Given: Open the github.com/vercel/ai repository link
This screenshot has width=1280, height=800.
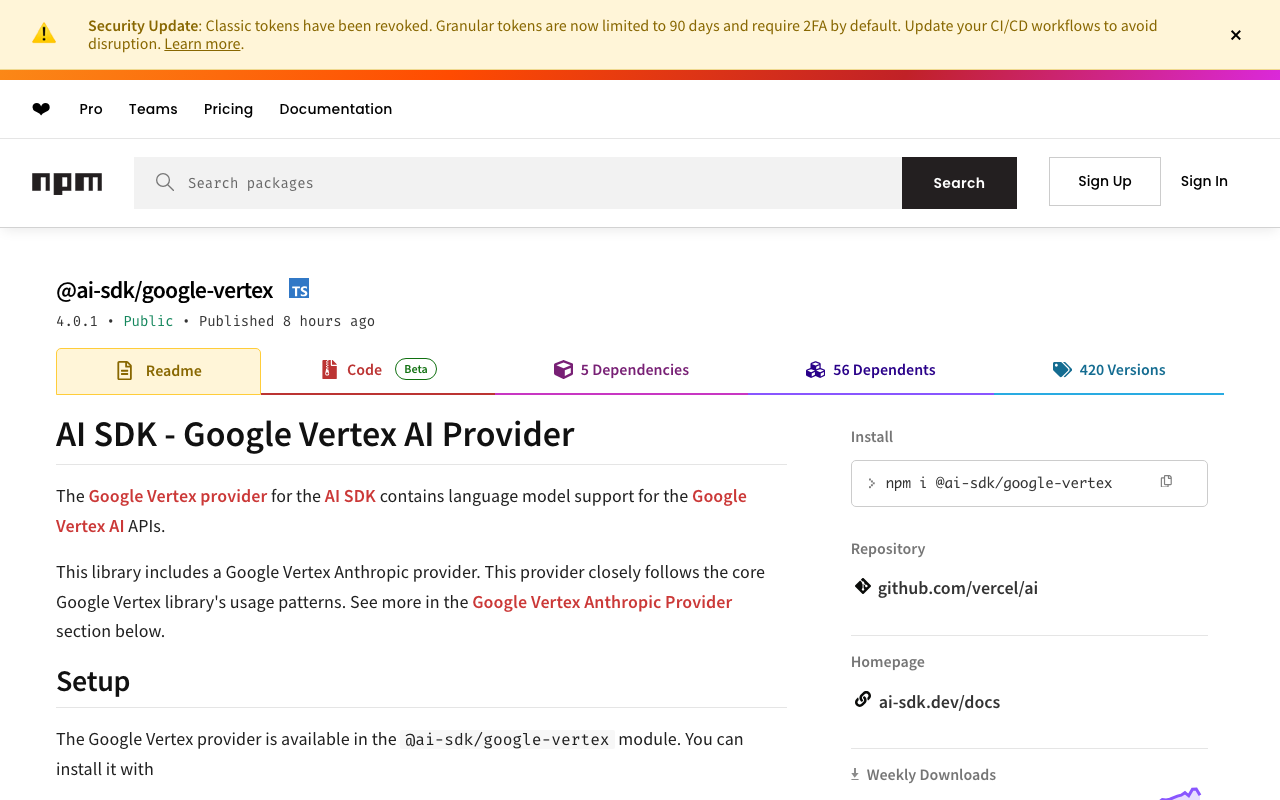Looking at the screenshot, I should point(958,588).
